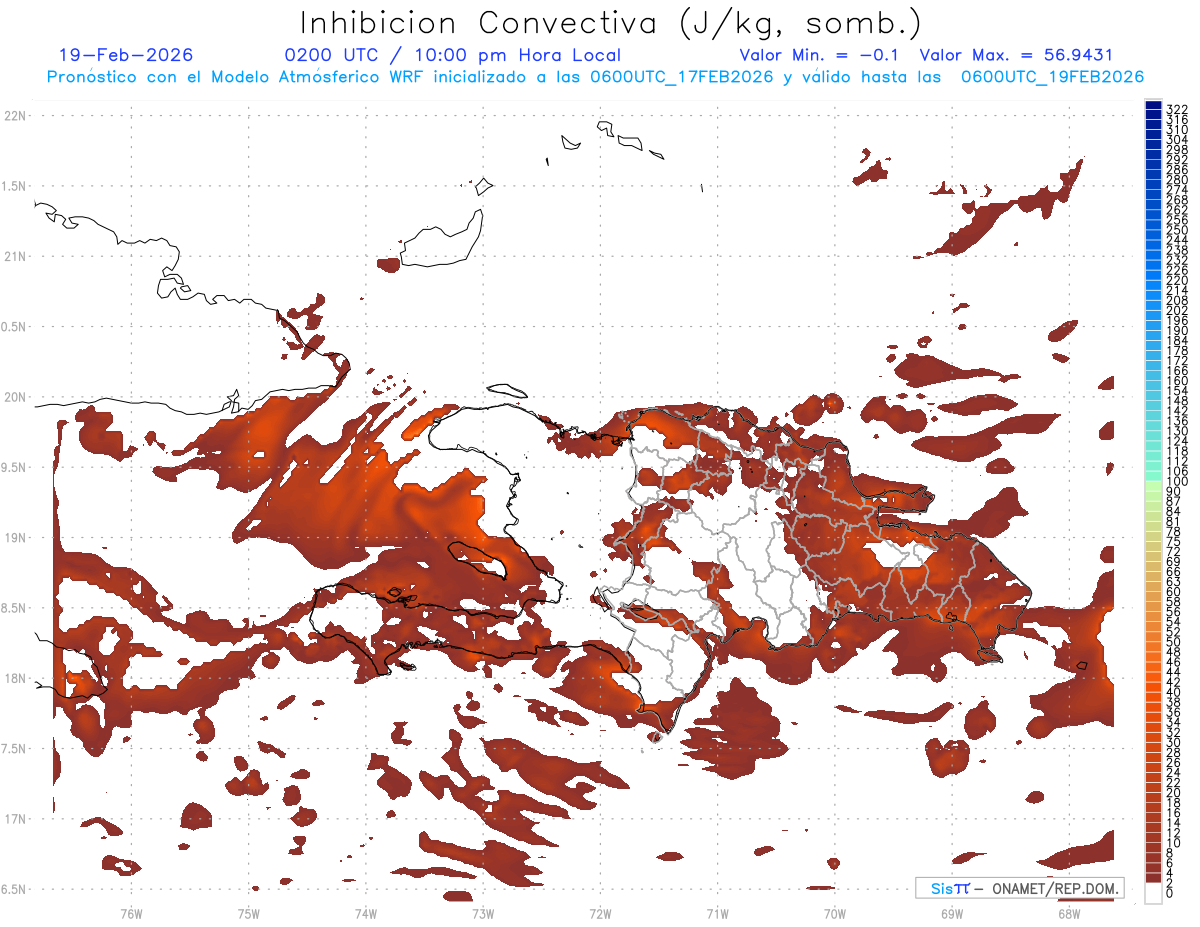Click the '19N' latitude label
The width and height of the screenshot is (1200, 927).
[16, 538]
